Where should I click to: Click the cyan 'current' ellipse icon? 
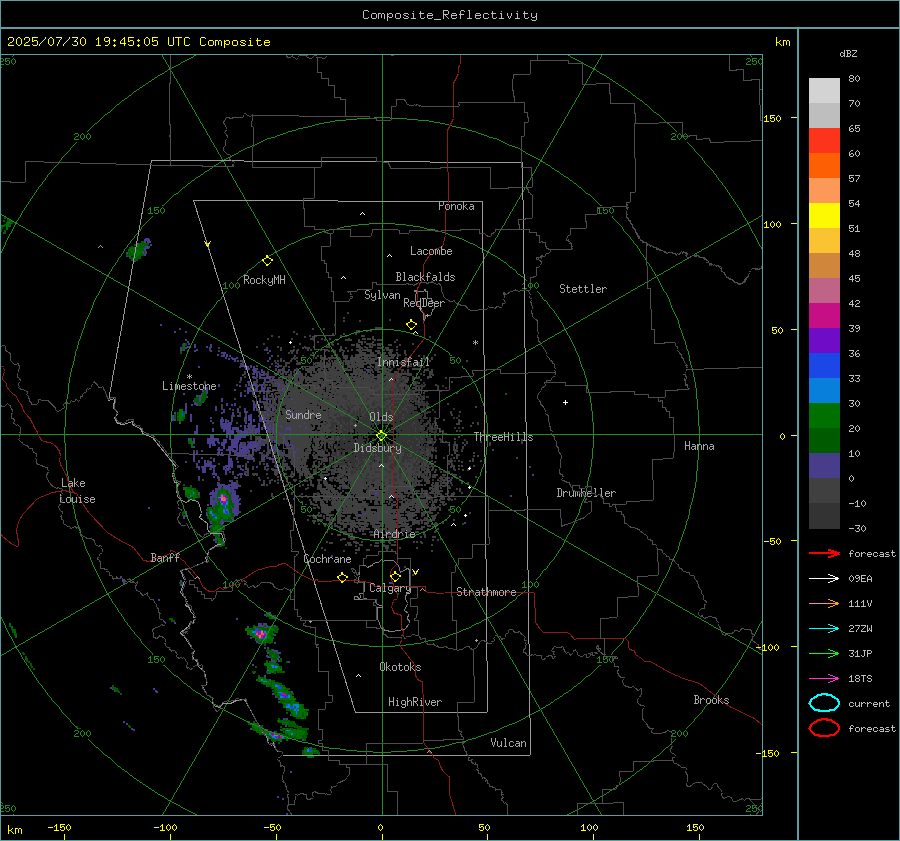tap(824, 703)
